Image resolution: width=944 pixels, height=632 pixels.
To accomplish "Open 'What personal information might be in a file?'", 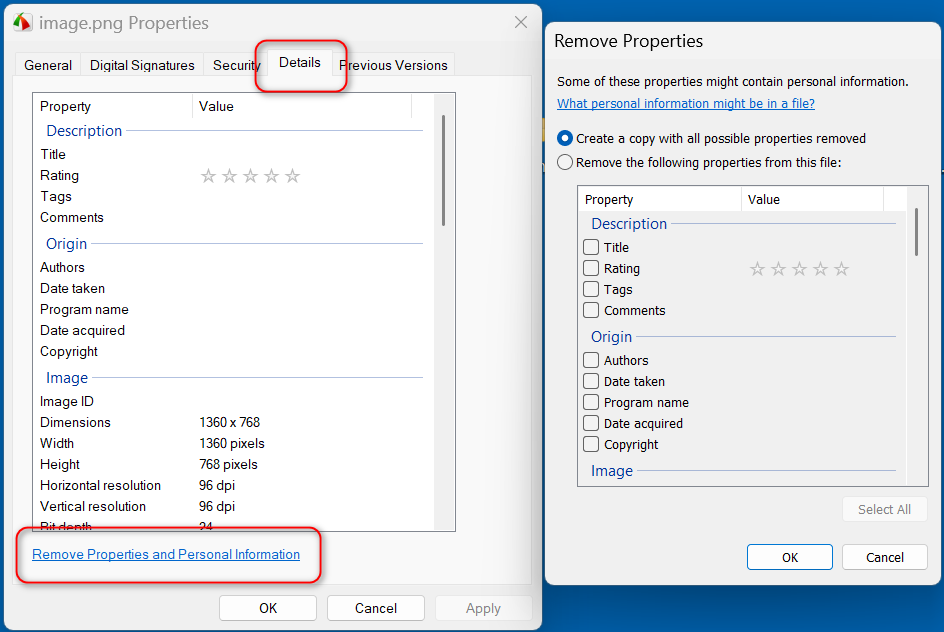I will pyautogui.click(x=685, y=104).
